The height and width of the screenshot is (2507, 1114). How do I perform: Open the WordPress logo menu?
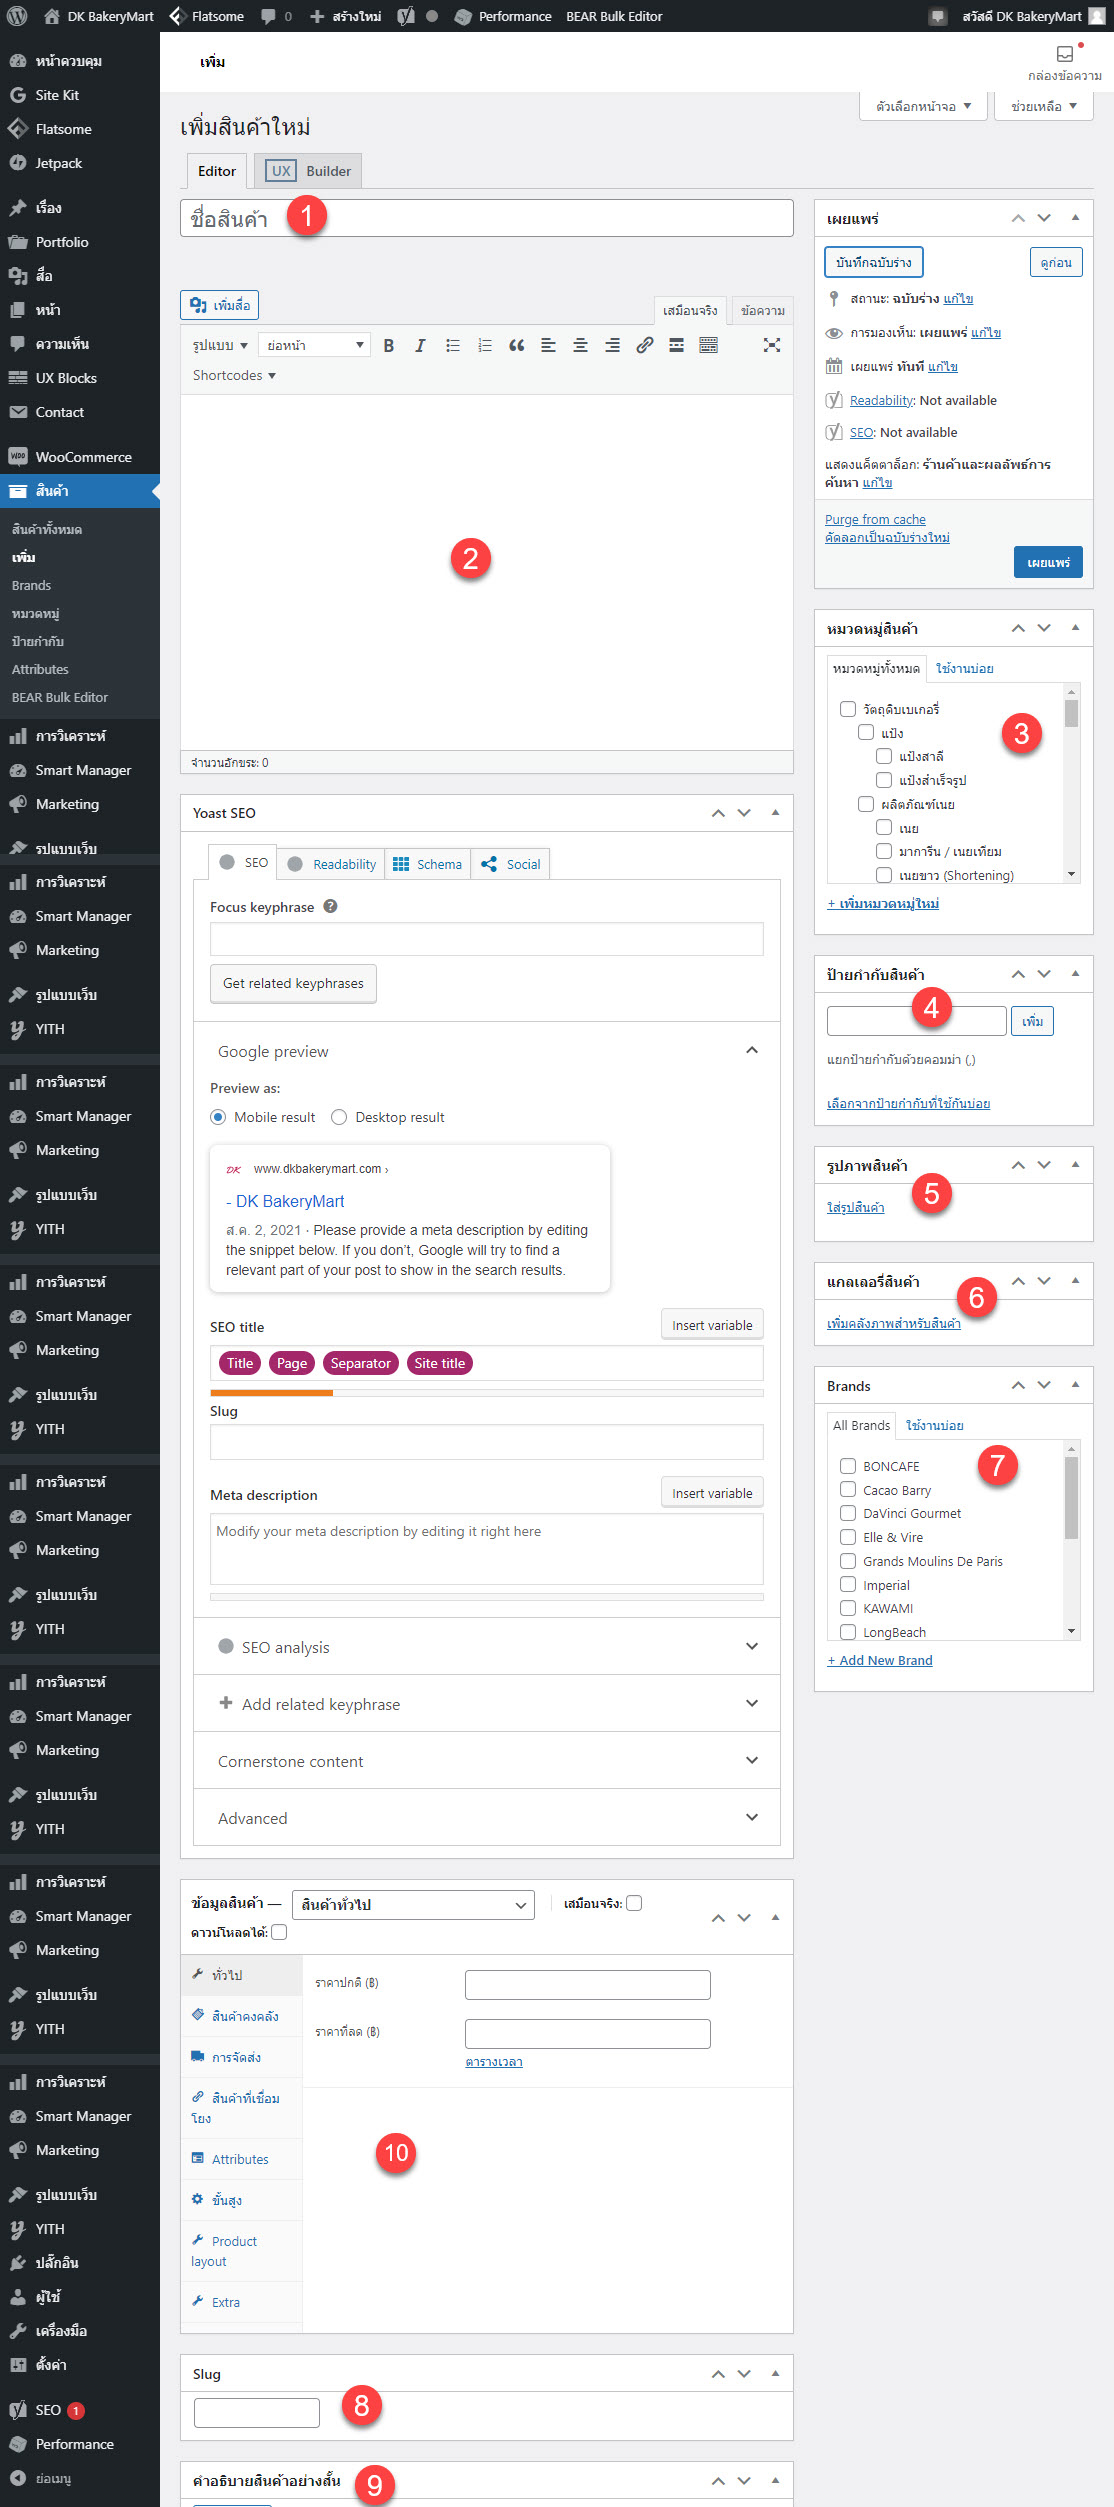[x=17, y=16]
